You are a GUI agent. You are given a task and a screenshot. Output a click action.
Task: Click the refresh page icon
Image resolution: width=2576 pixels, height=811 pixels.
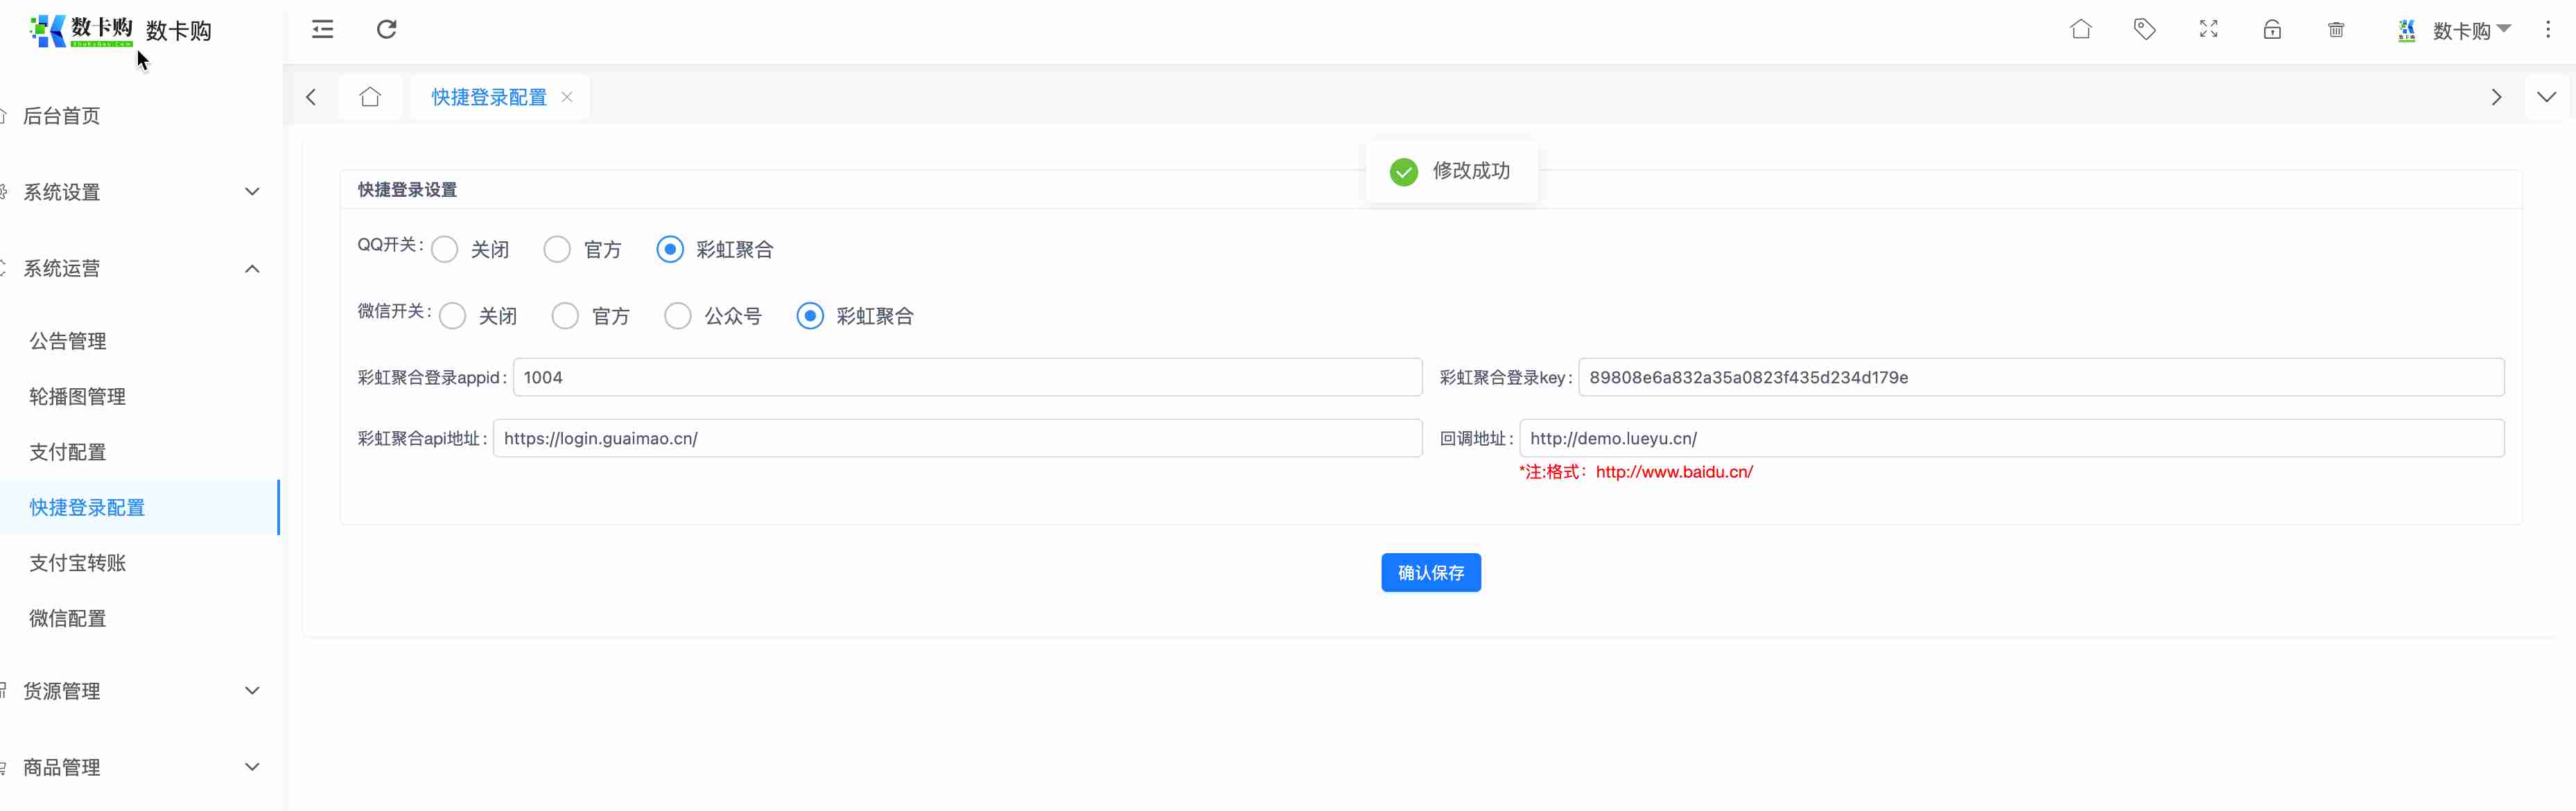pyautogui.click(x=387, y=29)
